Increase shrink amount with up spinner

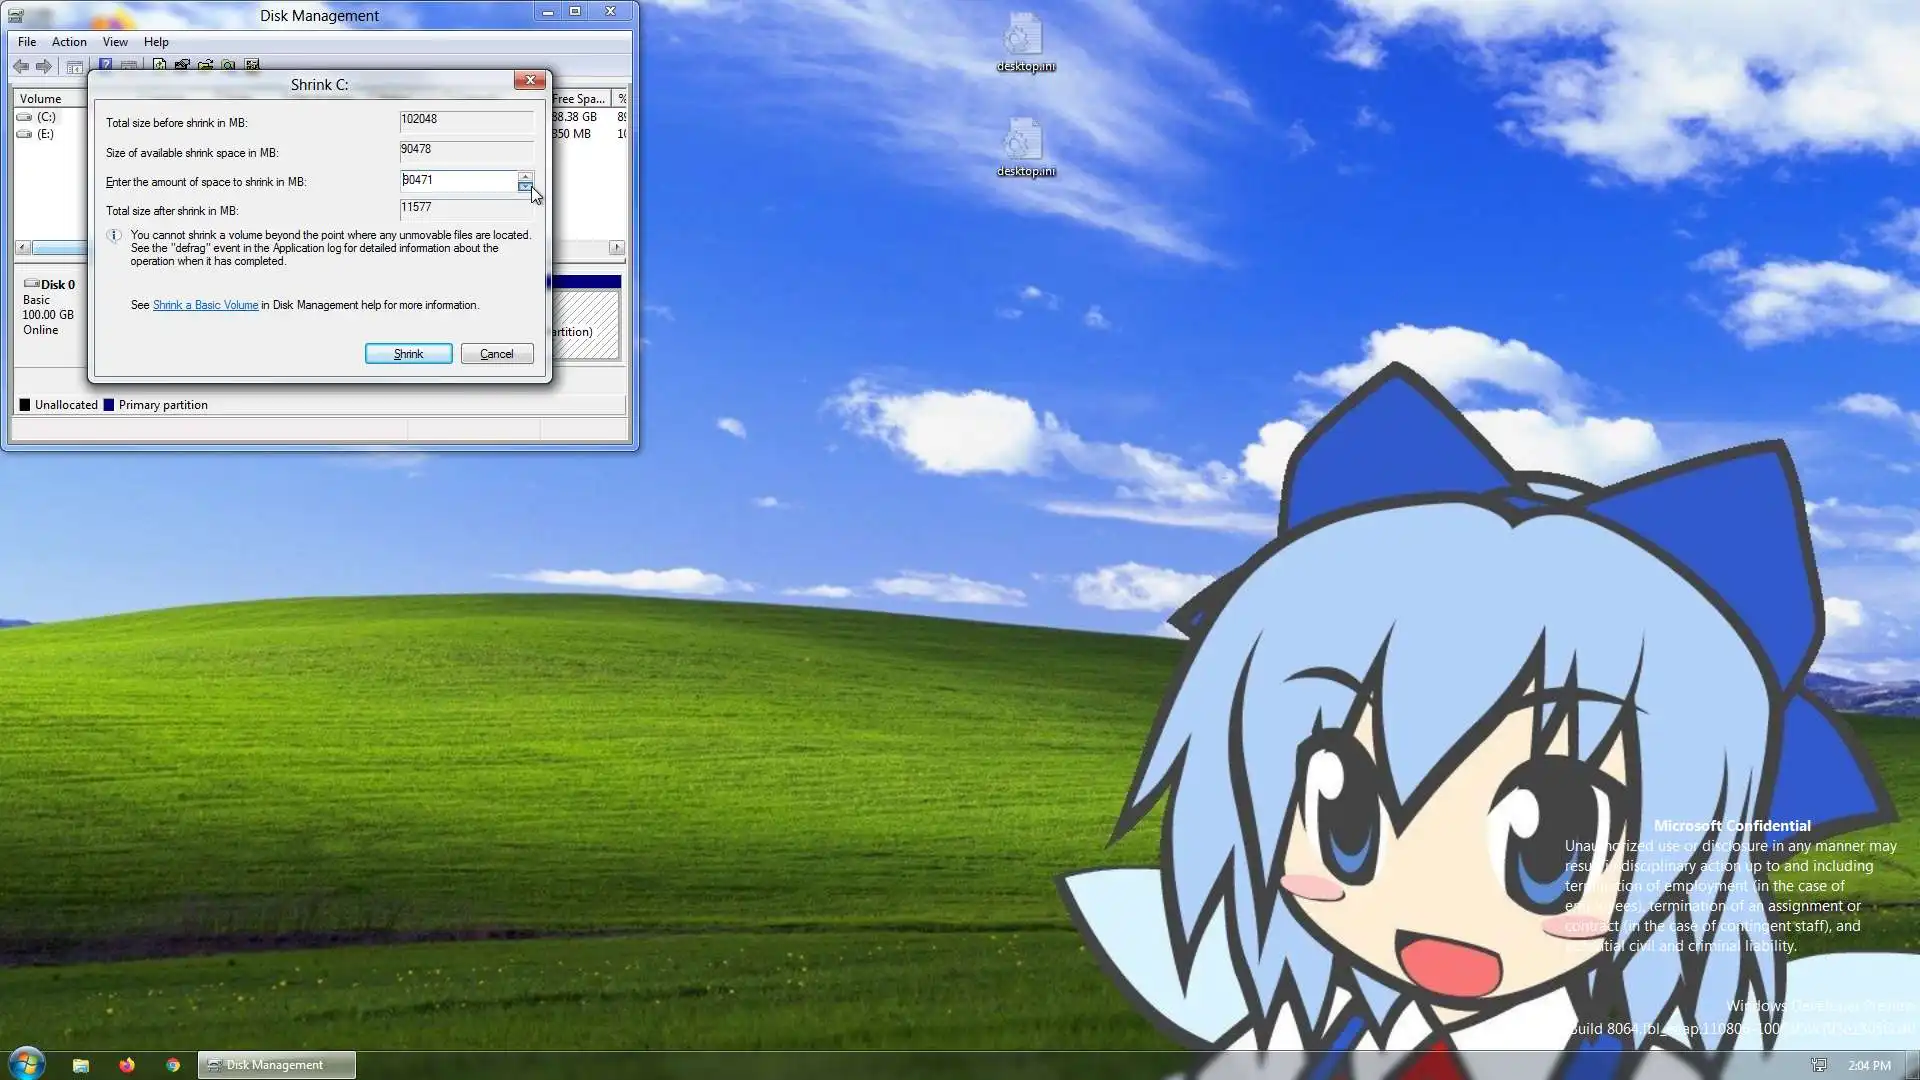[525, 176]
